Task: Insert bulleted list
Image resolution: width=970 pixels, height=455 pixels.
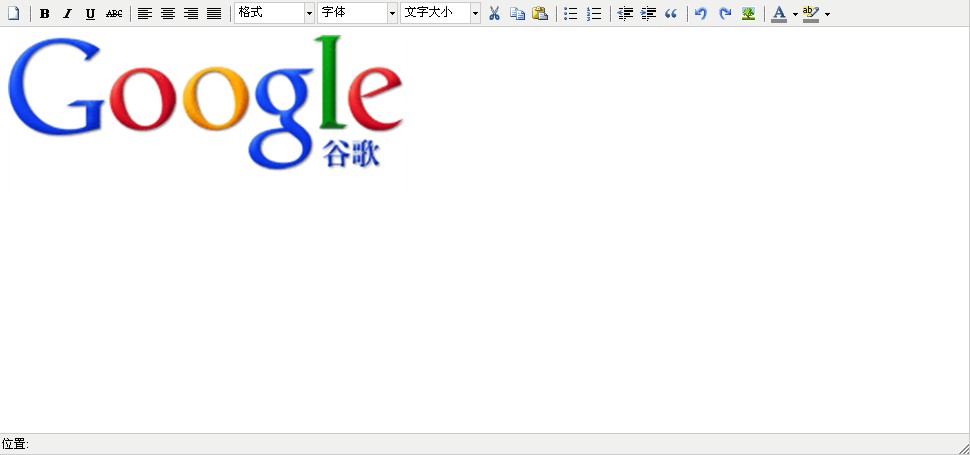Action: point(571,13)
